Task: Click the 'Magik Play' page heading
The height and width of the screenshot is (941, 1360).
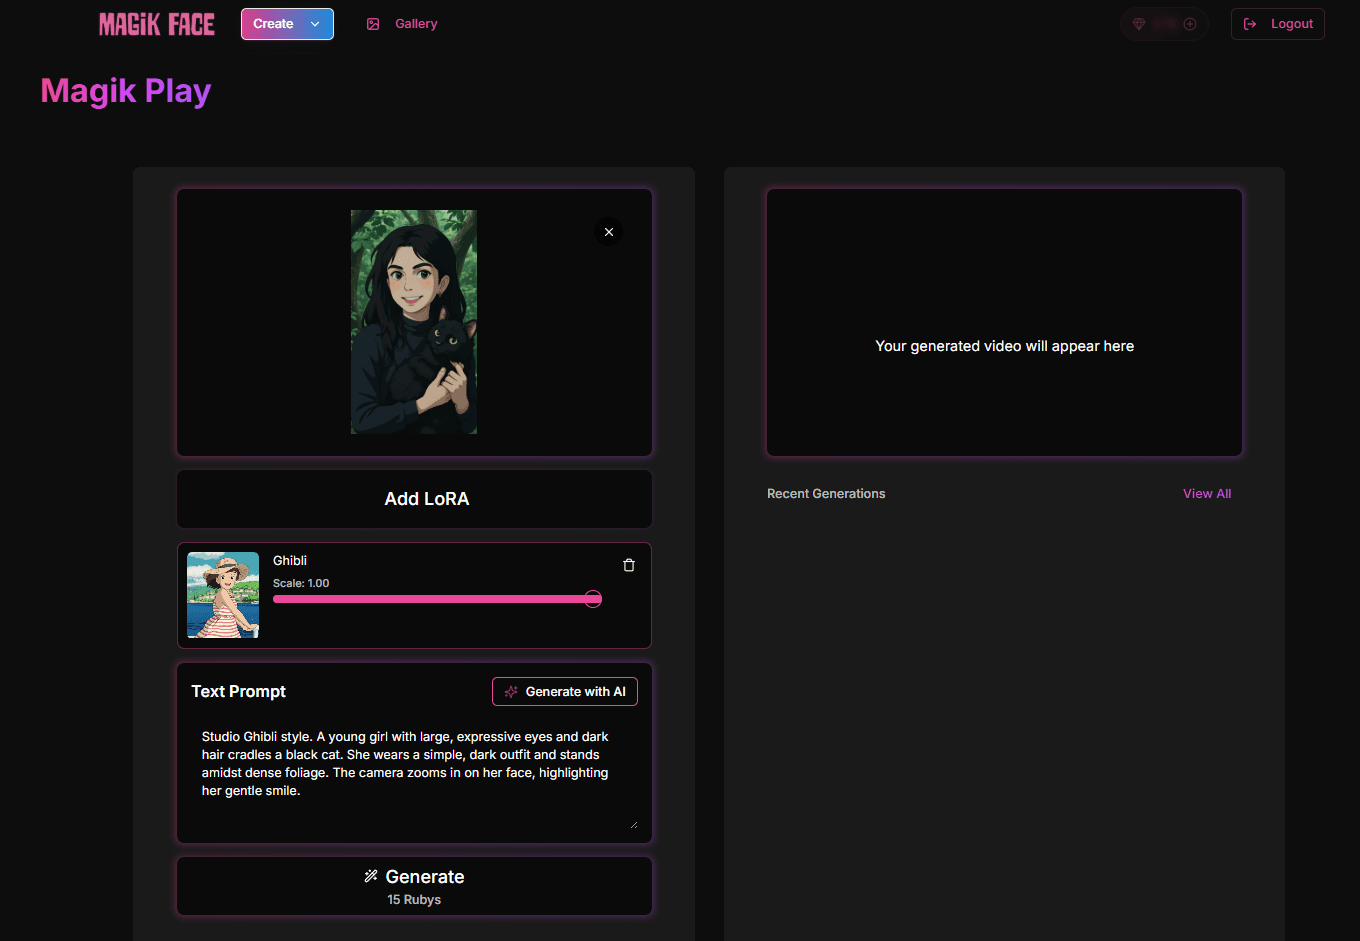Action: click(x=126, y=91)
